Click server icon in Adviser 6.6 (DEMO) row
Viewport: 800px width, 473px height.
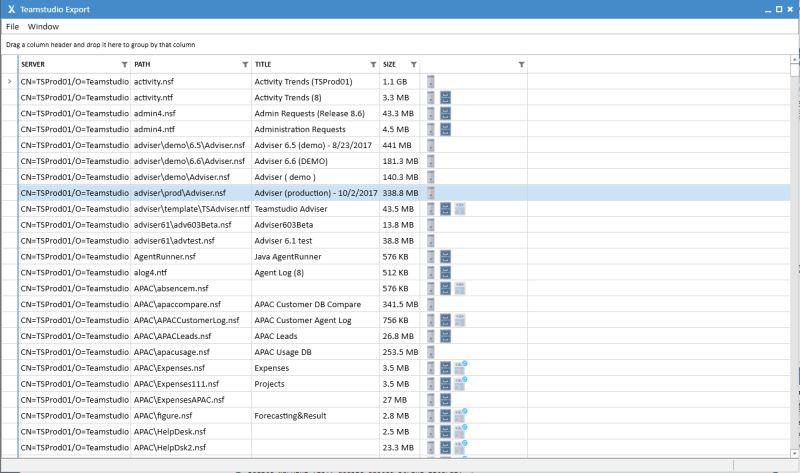[x=431, y=161]
